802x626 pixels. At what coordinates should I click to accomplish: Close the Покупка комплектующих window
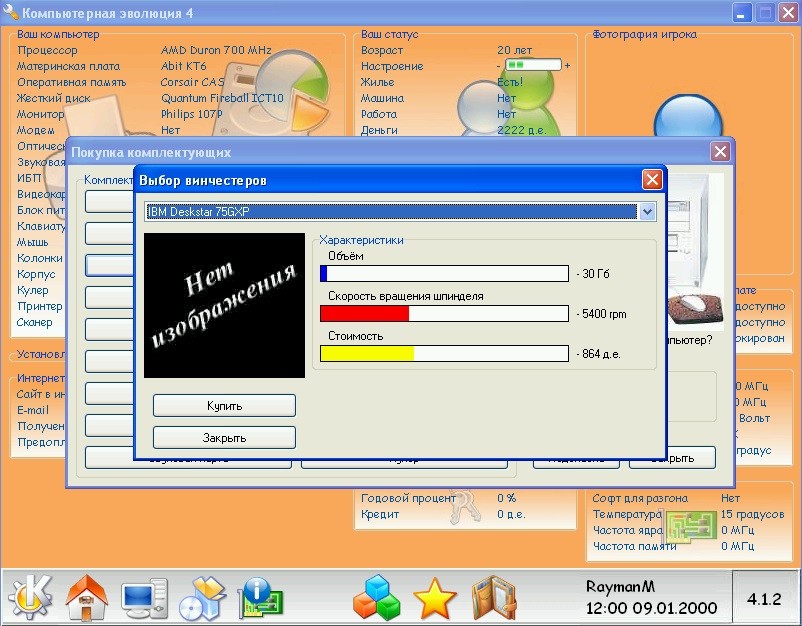click(x=720, y=151)
